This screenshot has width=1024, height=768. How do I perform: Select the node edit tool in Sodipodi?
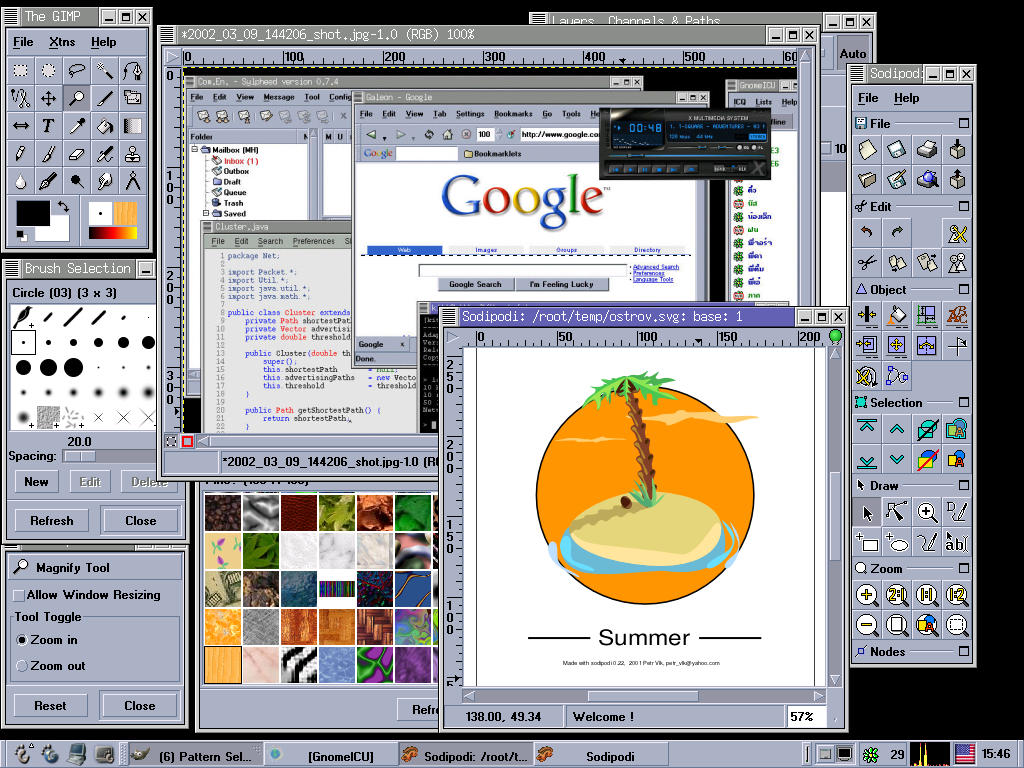coord(897,513)
